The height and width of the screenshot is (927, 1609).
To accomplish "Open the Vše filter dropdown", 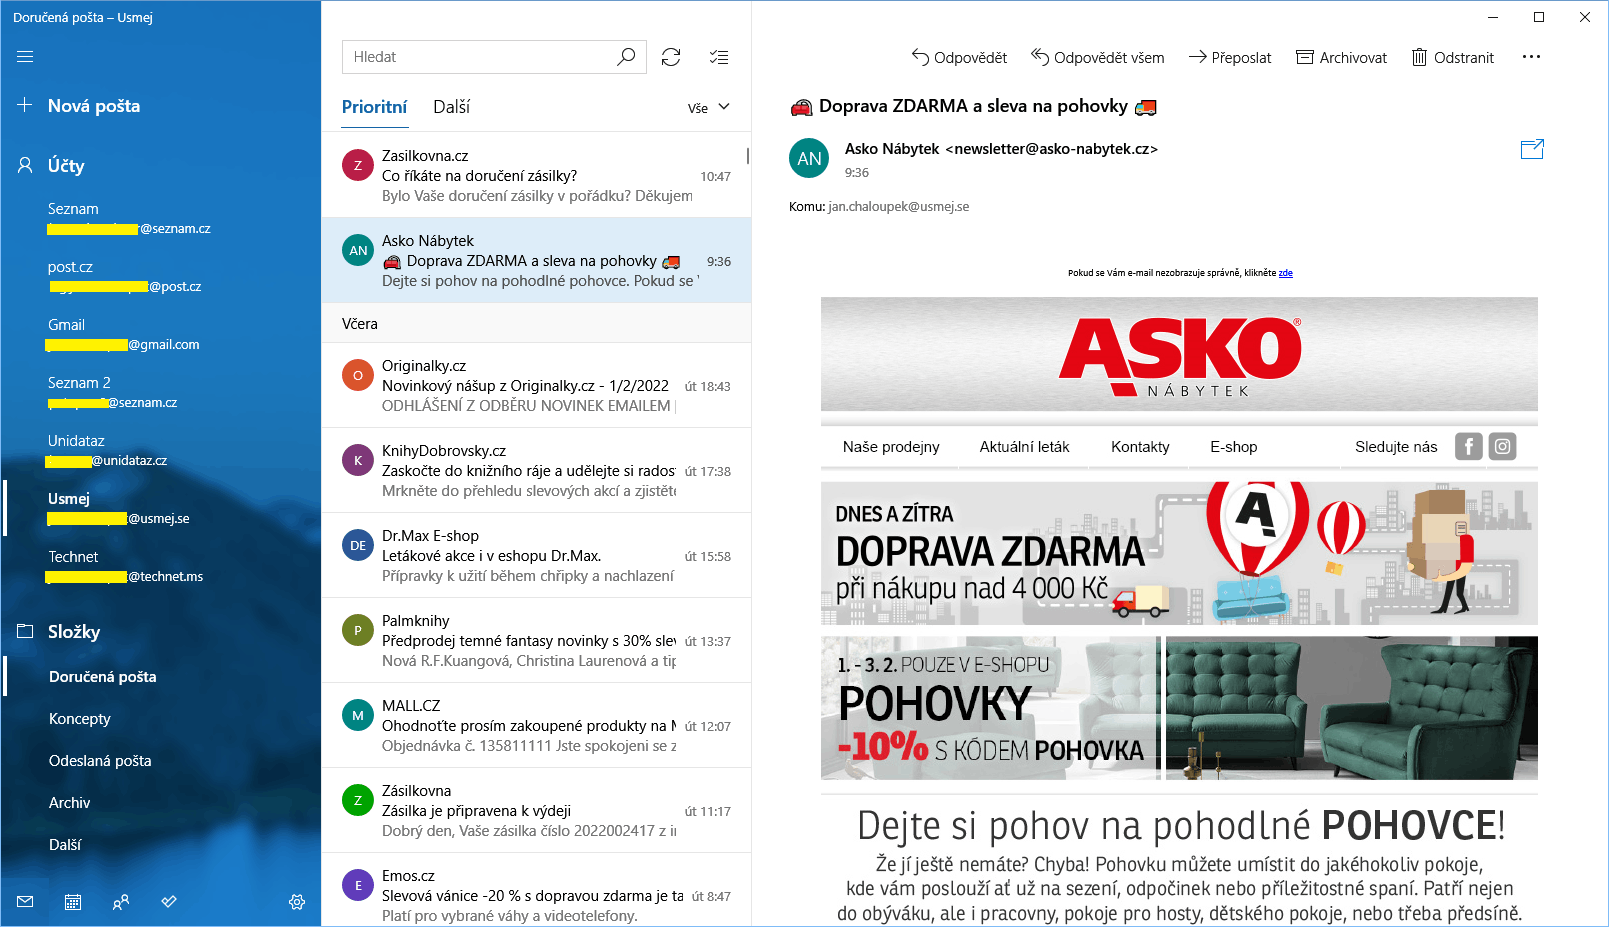I will pos(709,108).
